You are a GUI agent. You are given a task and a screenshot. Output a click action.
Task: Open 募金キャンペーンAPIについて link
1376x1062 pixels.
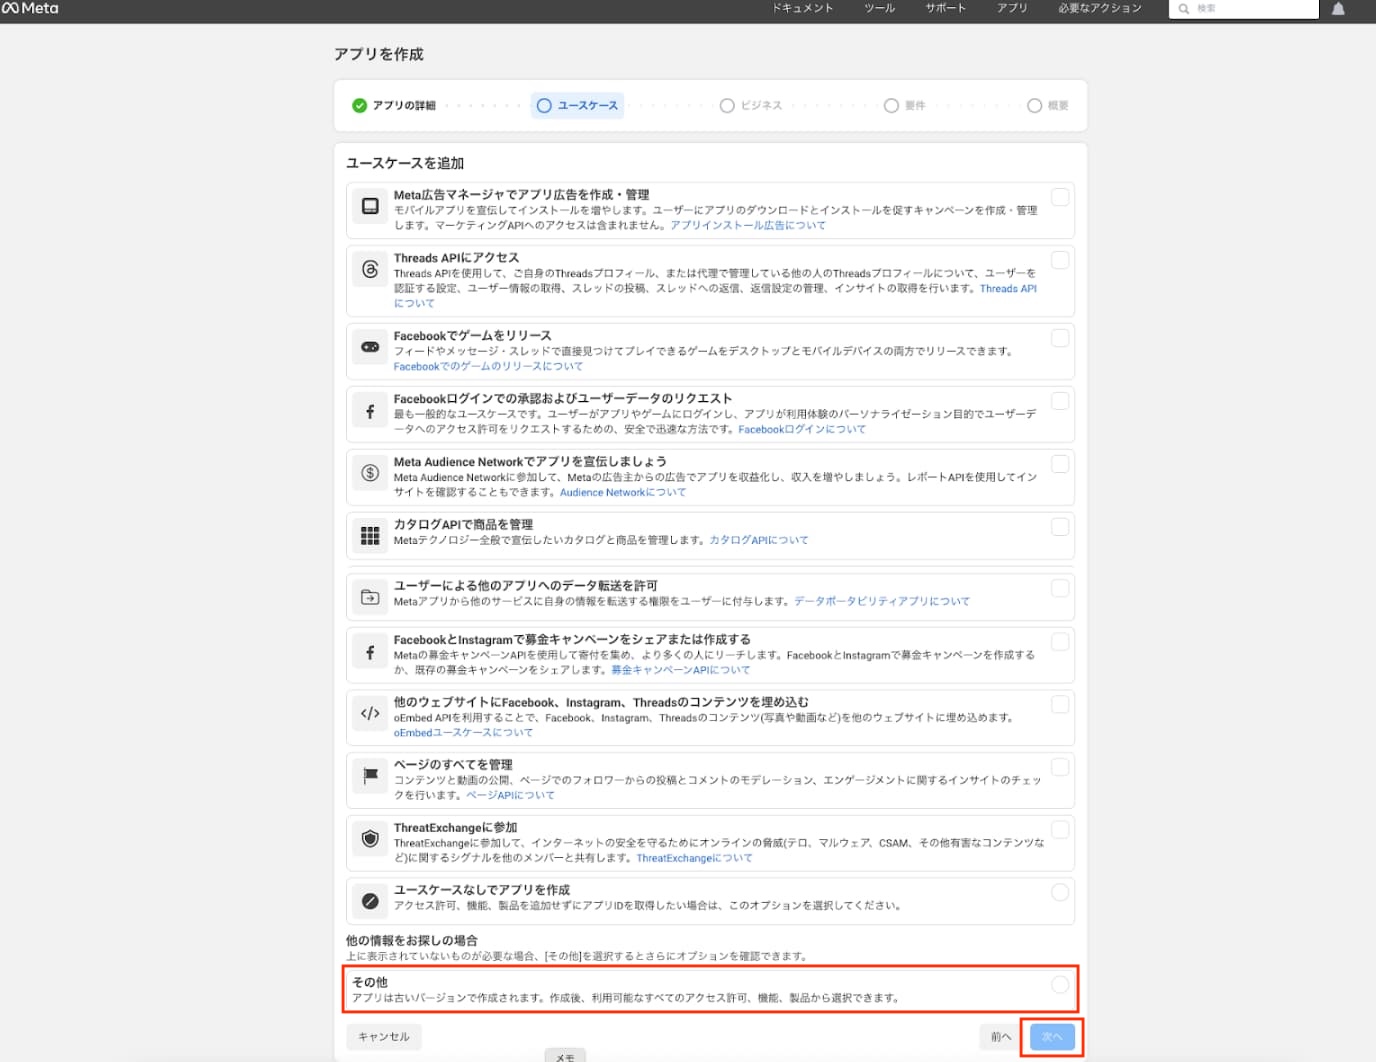681,670
